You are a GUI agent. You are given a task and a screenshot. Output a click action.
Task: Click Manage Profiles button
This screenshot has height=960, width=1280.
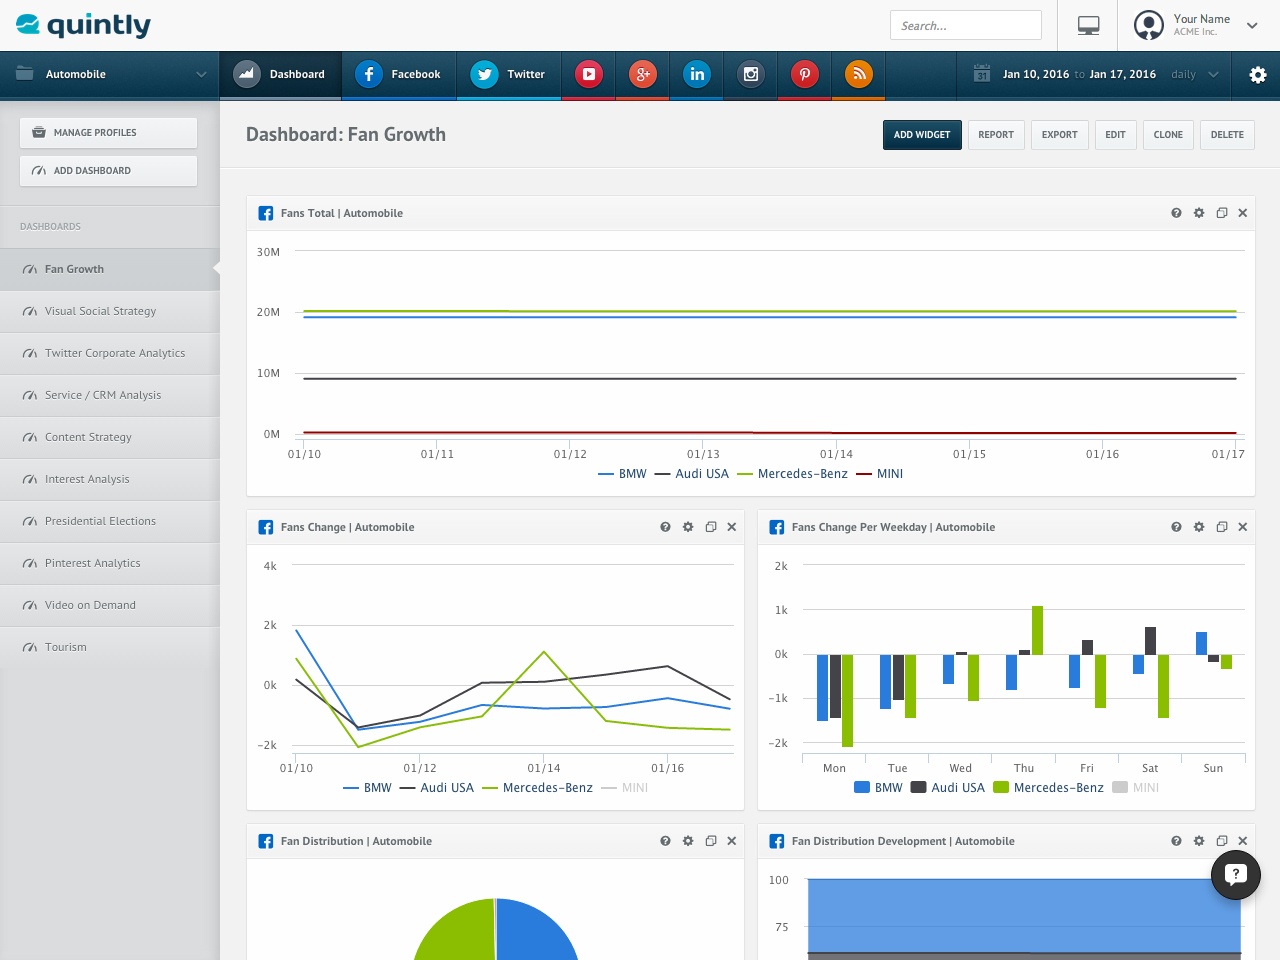click(x=108, y=133)
